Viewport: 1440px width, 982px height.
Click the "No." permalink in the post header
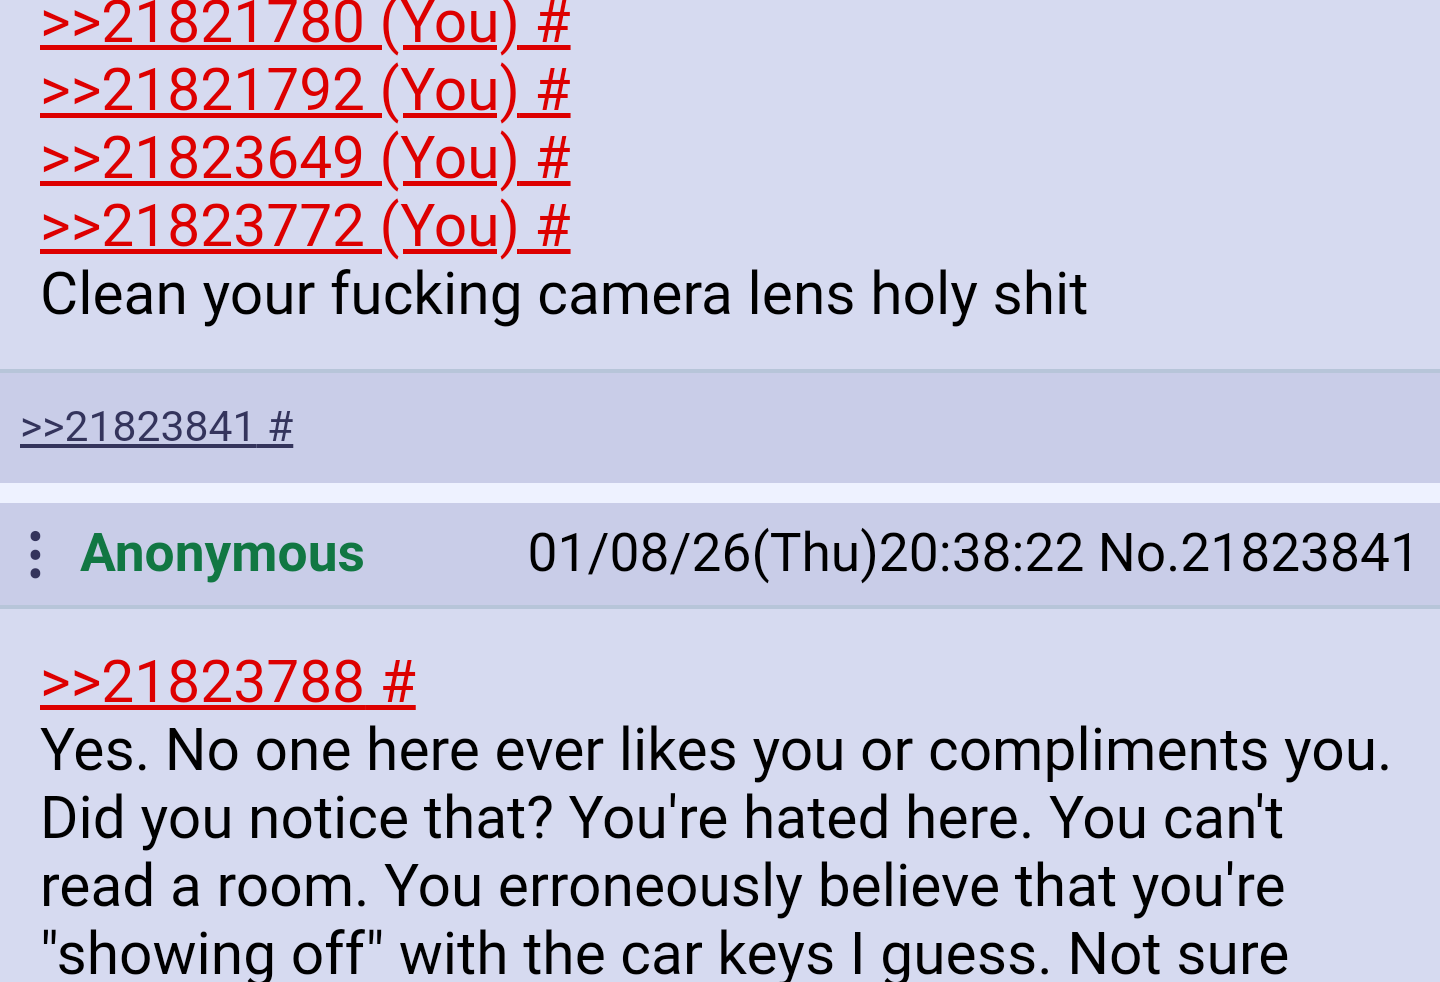(x=1139, y=553)
